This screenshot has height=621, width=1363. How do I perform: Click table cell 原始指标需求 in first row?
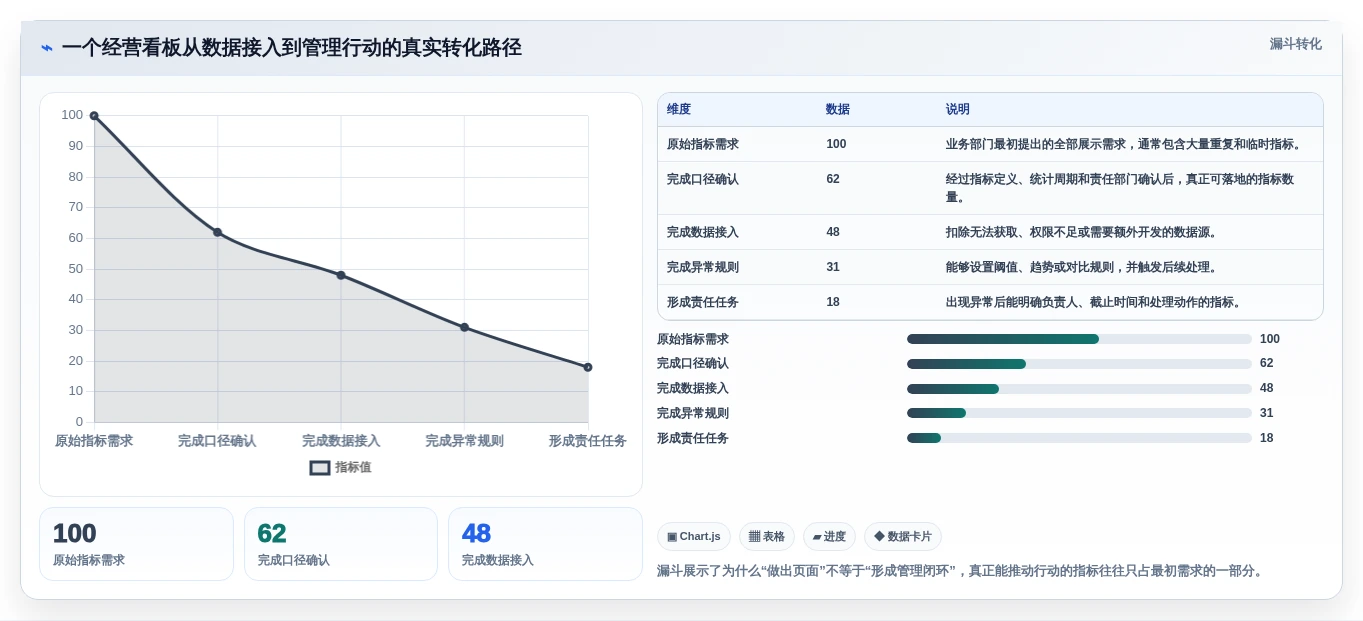coord(703,144)
